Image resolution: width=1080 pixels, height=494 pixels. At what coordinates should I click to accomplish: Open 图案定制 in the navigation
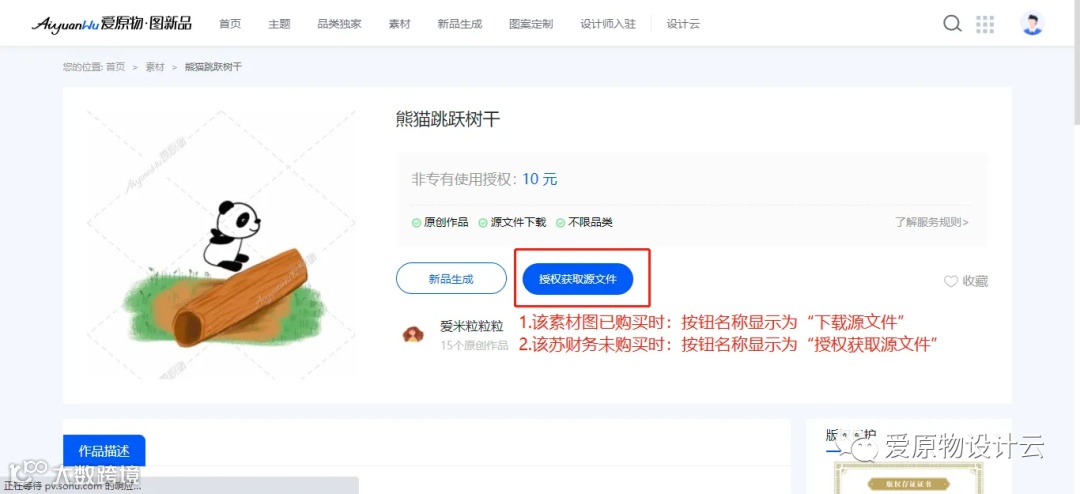pyautogui.click(x=530, y=24)
